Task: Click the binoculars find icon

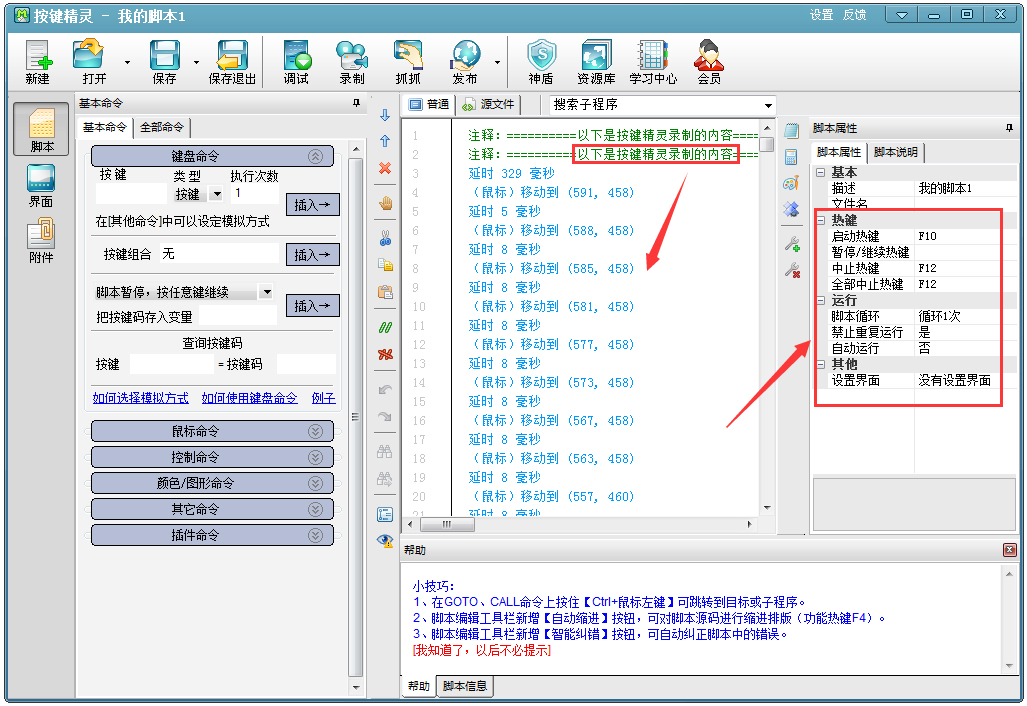Action: (x=385, y=451)
